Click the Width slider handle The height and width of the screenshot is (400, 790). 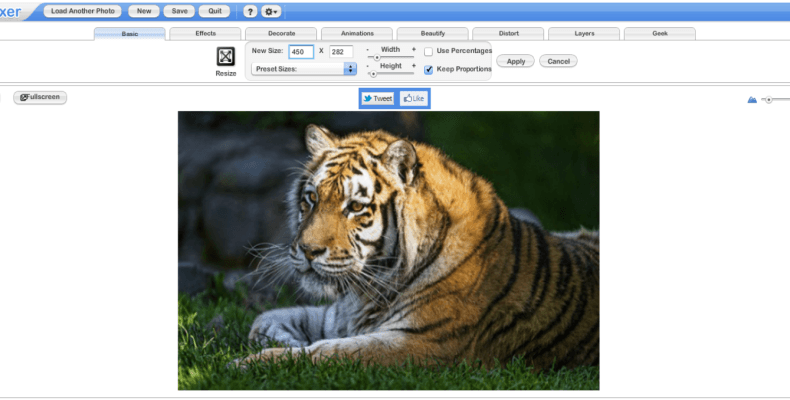[377, 57]
